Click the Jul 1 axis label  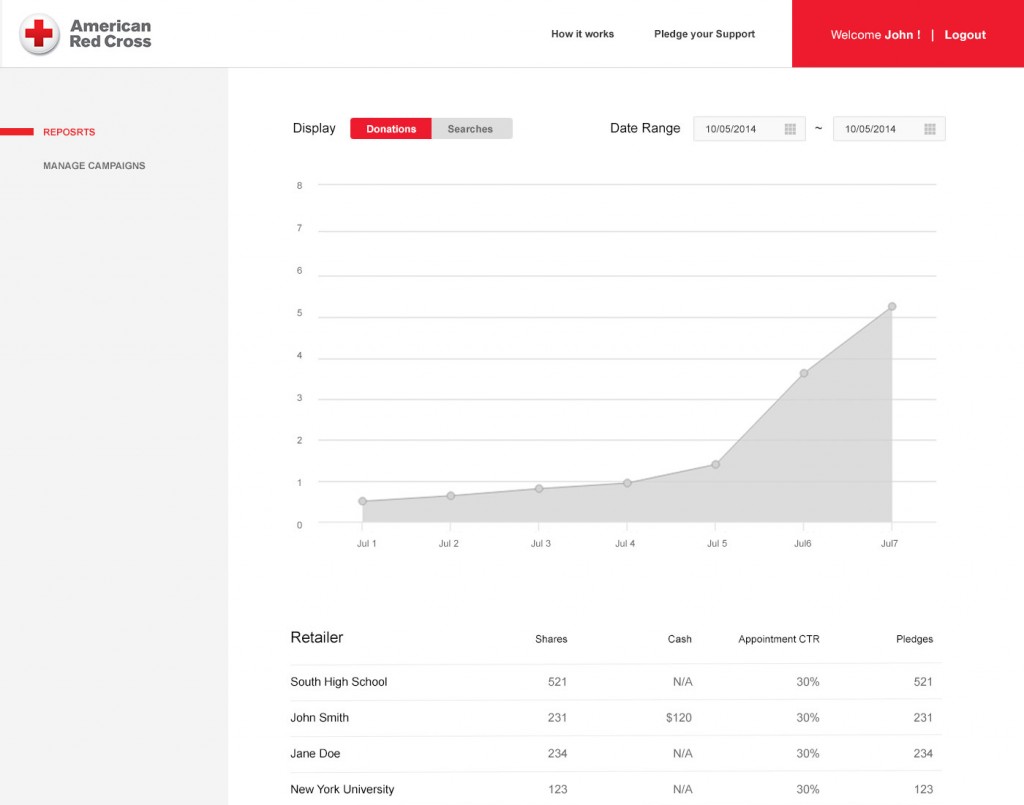366,543
